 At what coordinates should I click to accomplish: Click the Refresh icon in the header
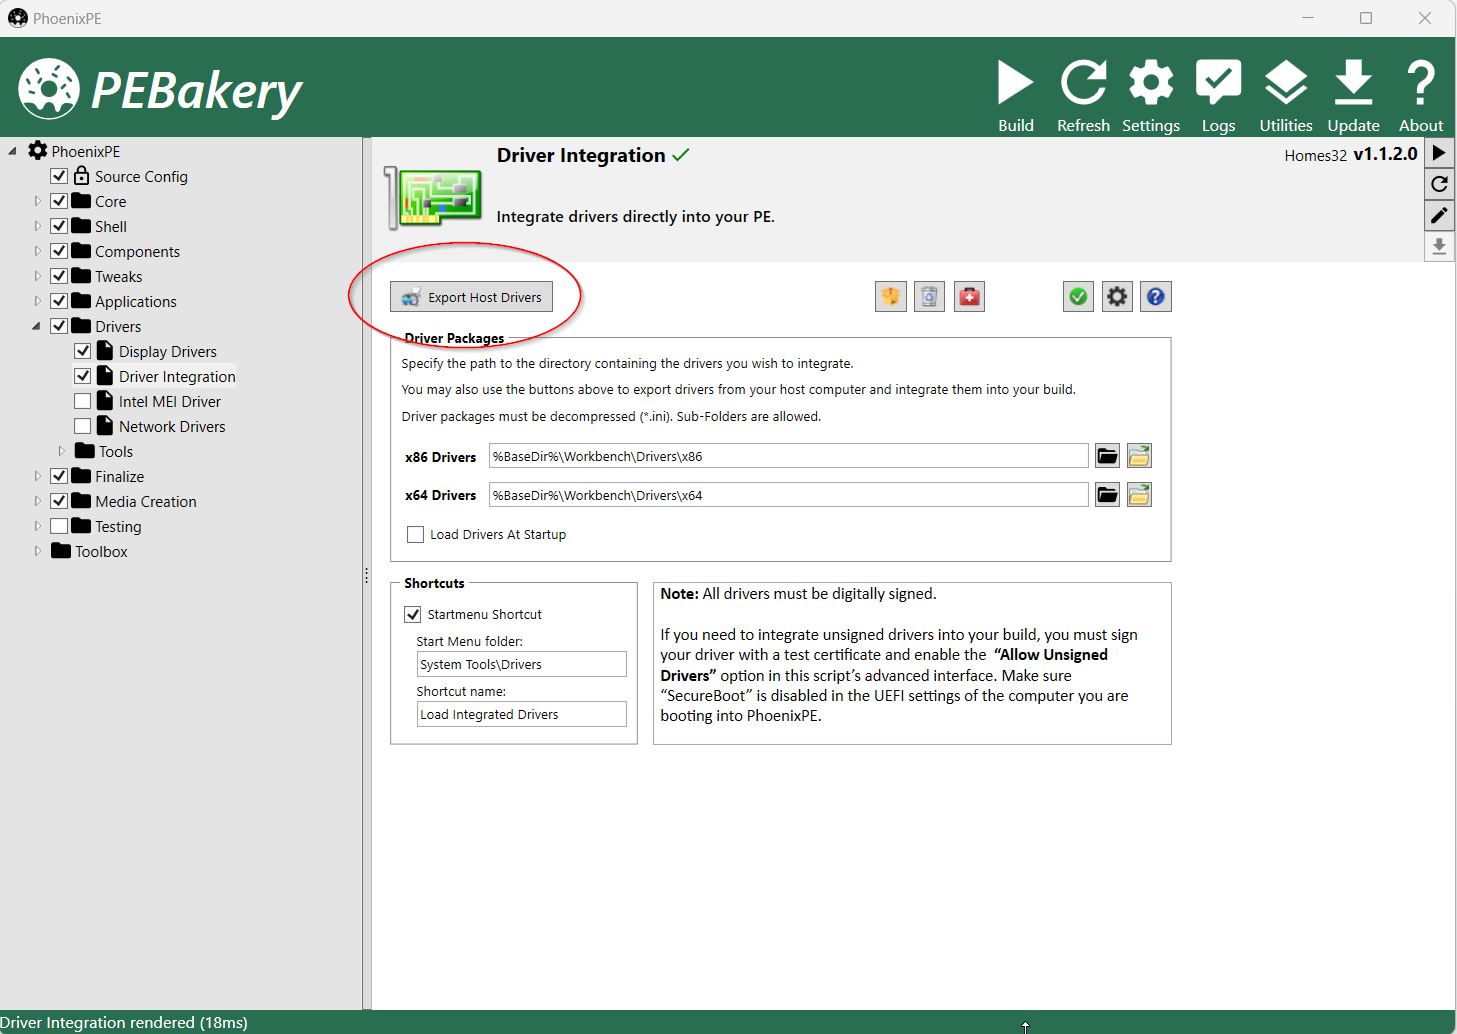coord(1083,96)
